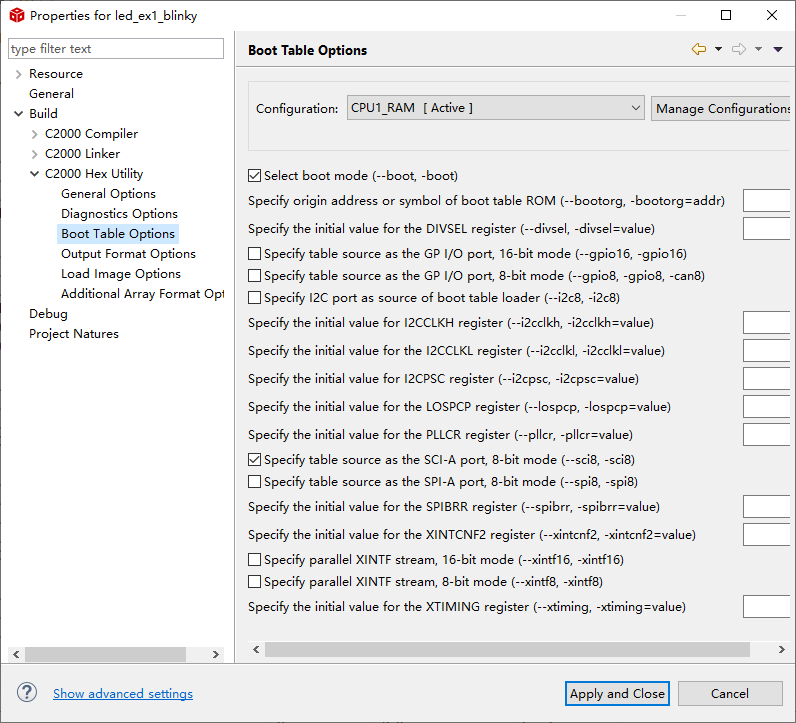Open Load Image Options page

(121, 274)
